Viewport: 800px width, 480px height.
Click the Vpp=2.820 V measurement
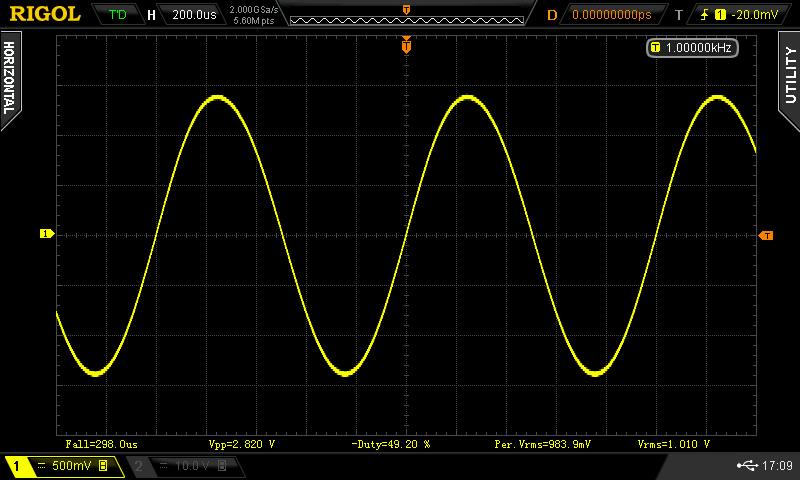(241, 443)
